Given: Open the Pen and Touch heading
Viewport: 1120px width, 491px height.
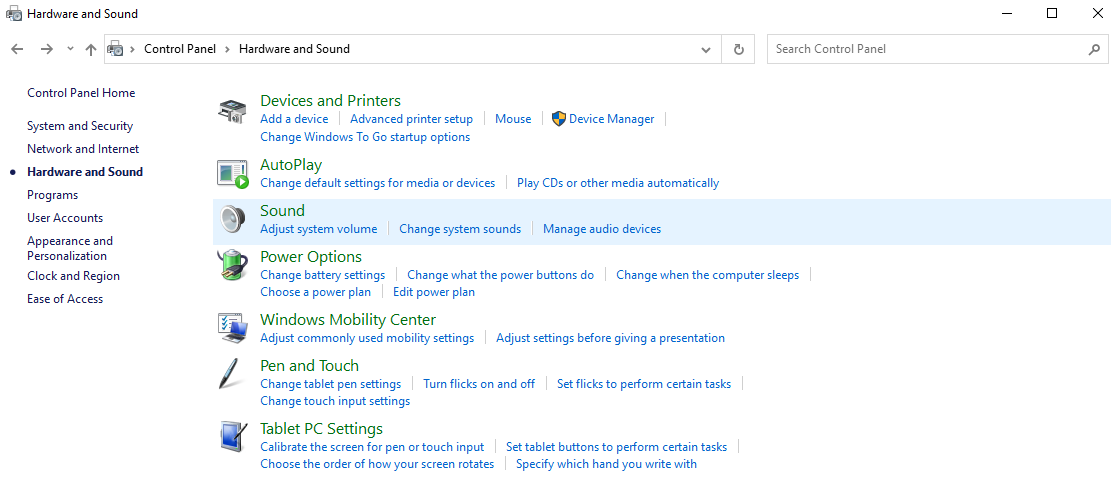Looking at the screenshot, I should (309, 366).
